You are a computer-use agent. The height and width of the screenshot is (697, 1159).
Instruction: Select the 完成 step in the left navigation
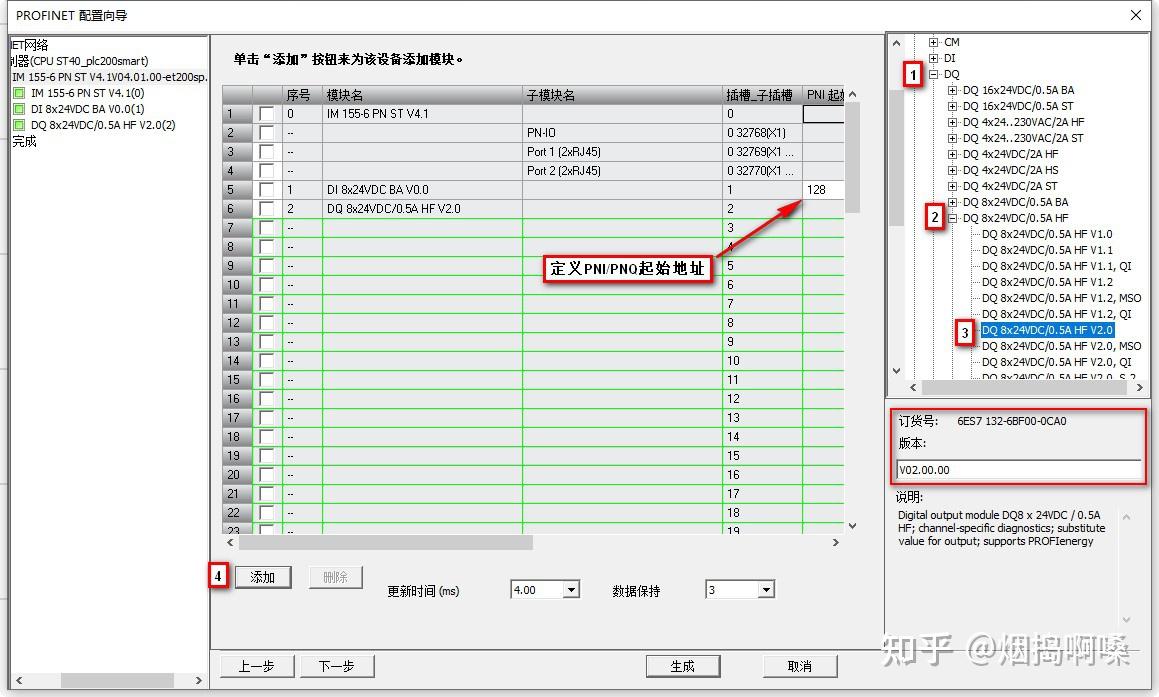click(x=24, y=141)
